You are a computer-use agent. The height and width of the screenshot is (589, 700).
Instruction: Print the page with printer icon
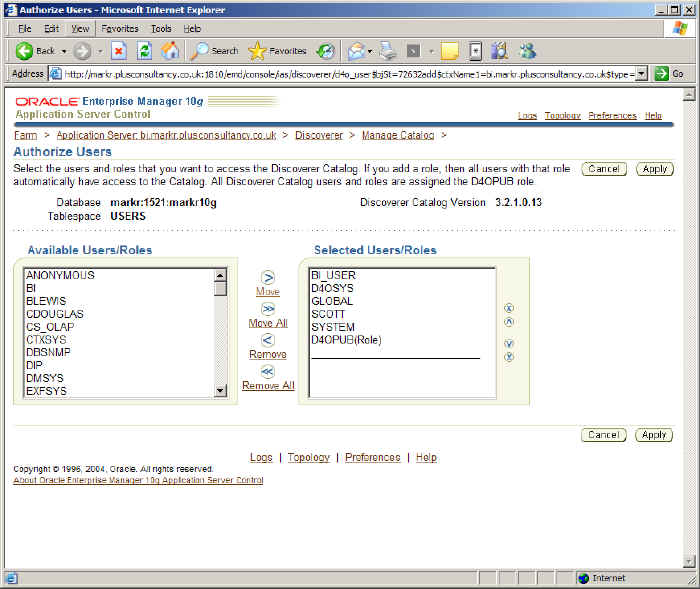coord(388,51)
